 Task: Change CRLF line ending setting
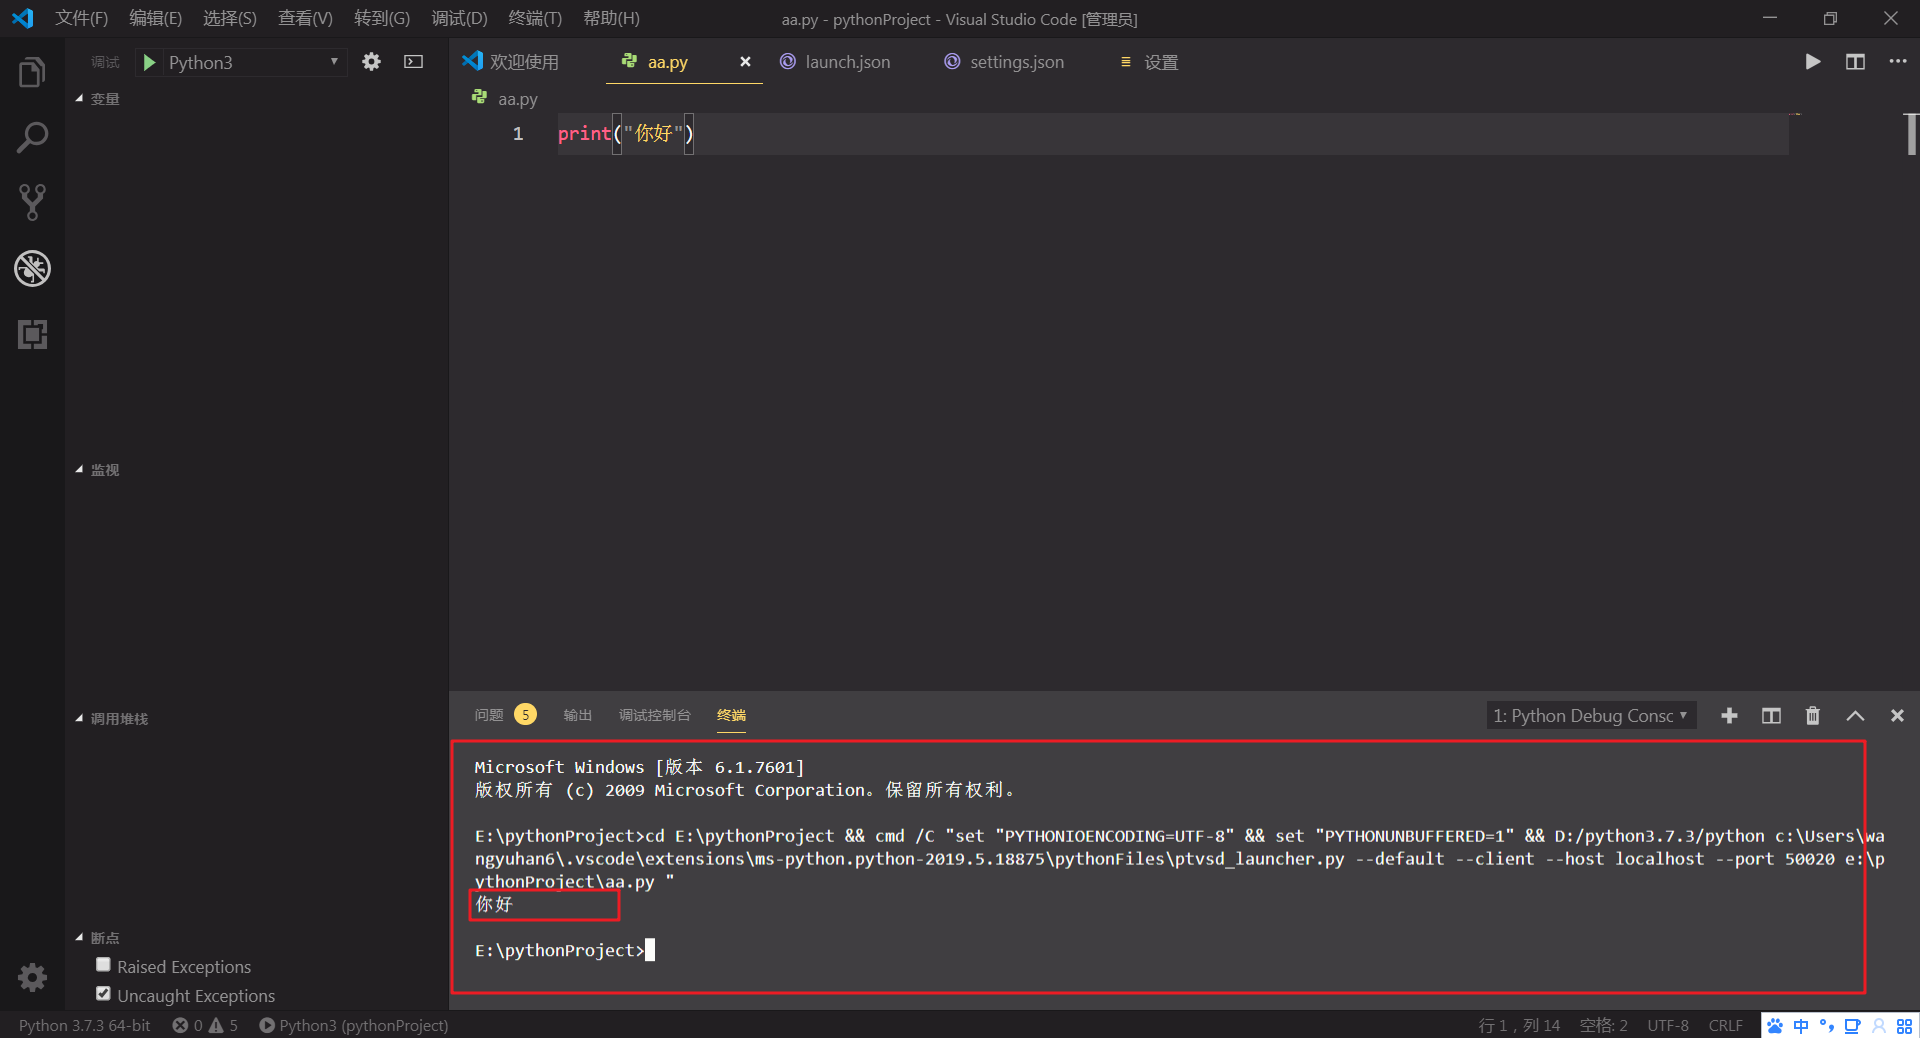1725,1025
